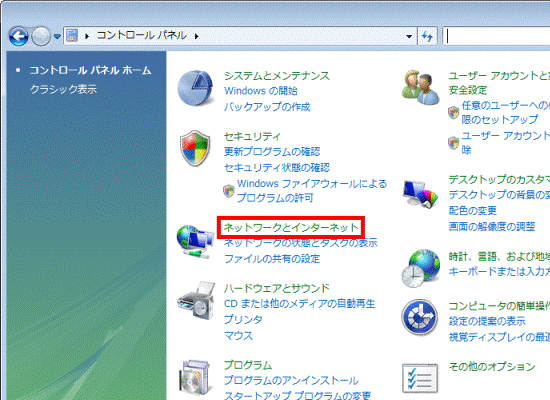The height and width of the screenshot is (400, 550).
Task: Click 更新プログラムの確認 link
Action: 272,152
